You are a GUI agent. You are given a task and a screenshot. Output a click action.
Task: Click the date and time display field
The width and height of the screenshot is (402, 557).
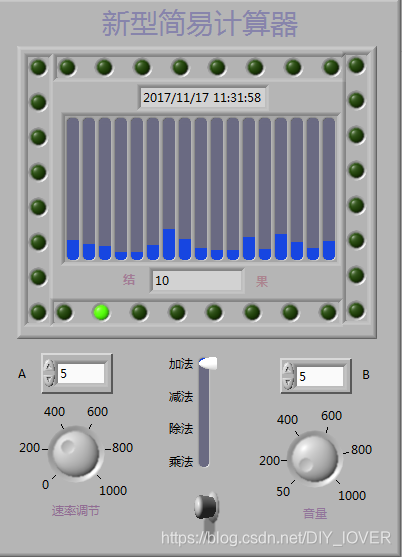pos(202,97)
